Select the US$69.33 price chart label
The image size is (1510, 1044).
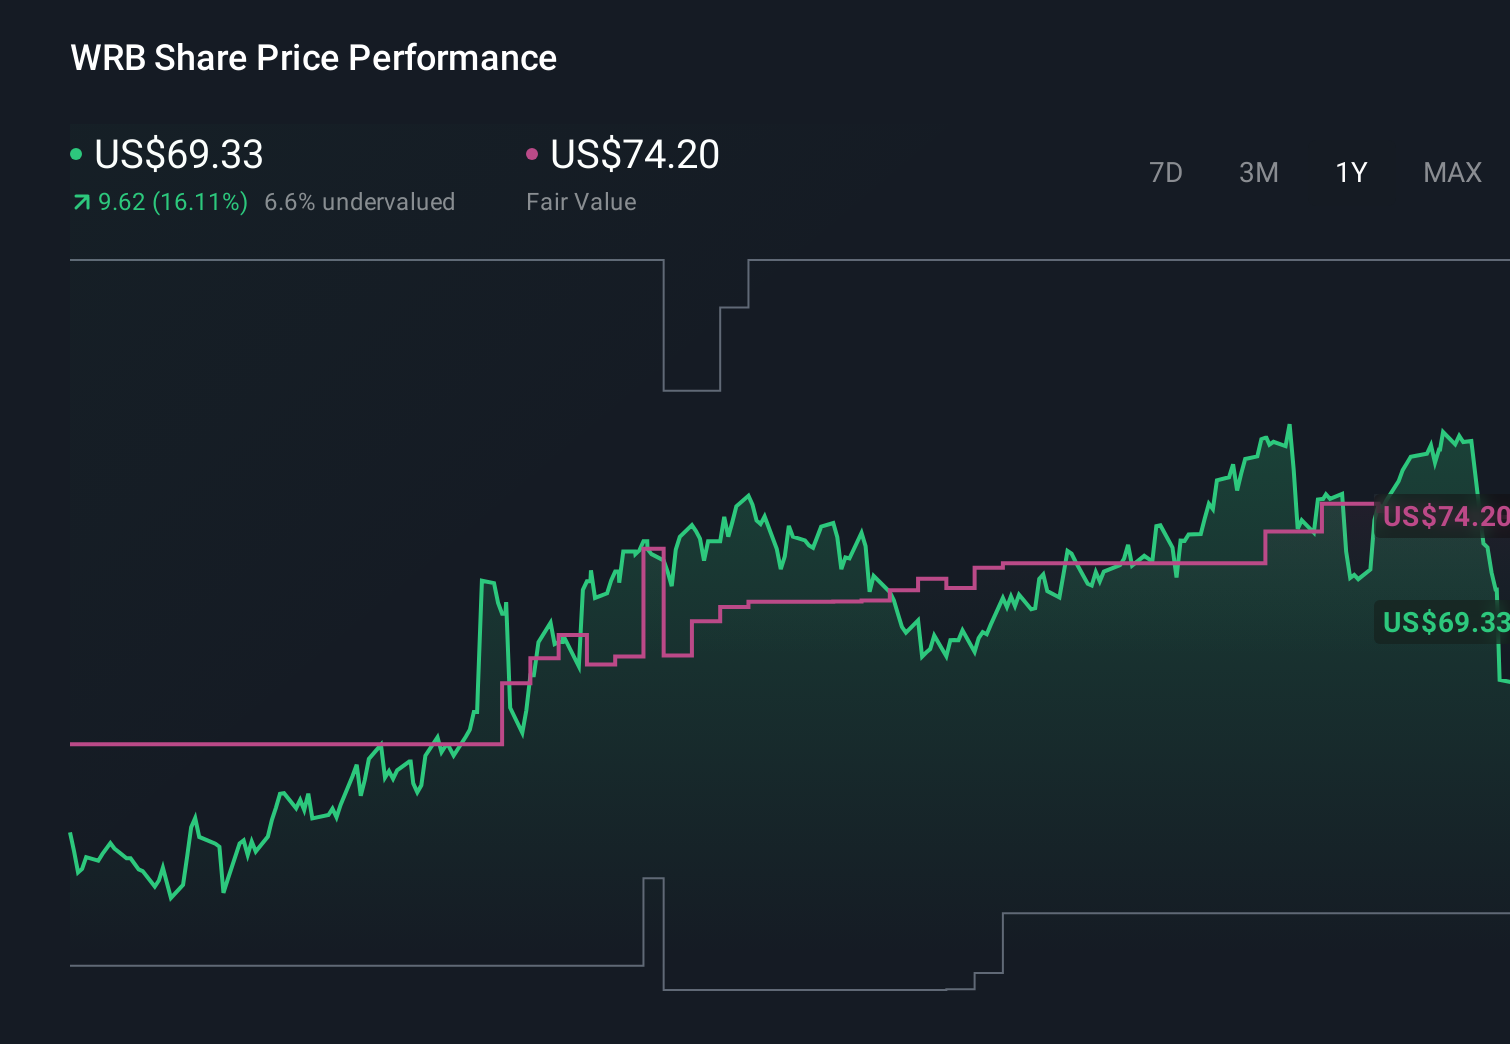point(1443,622)
